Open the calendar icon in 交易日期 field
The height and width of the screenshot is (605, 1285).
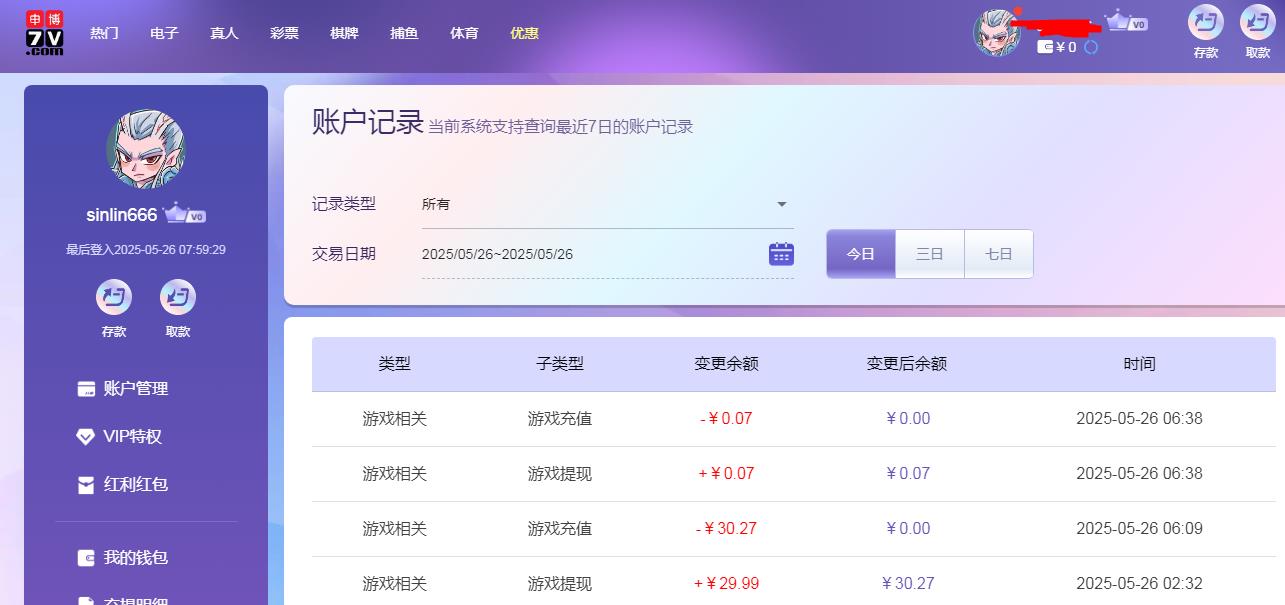tap(780, 253)
